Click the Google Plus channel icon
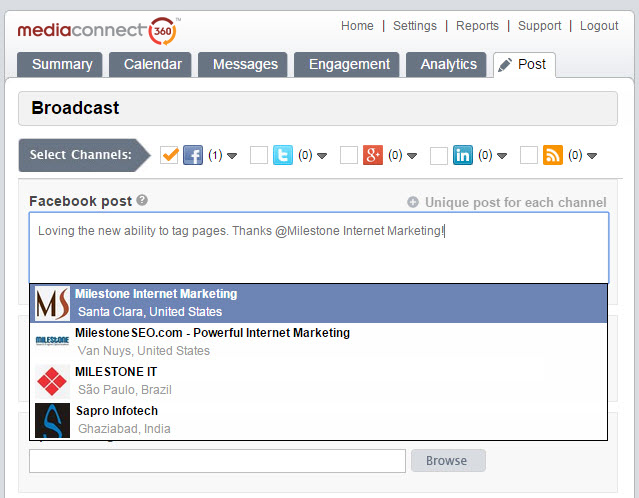This screenshot has height=498, width=639. [x=373, y=155]
